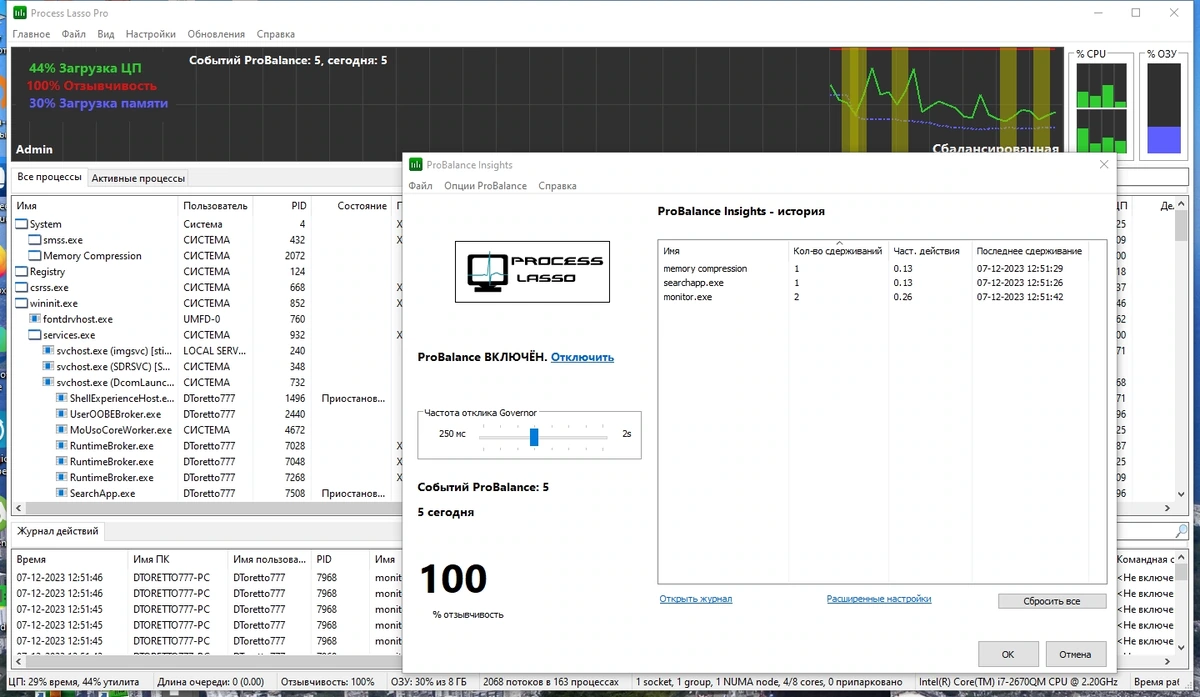Sort process list by Состояние column
The width and height of the screenshot is (1200, 697).
tap(351, 205)
